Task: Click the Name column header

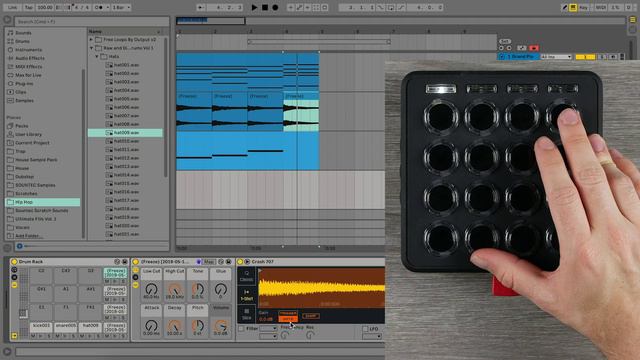Action: (x=124, y=31)
